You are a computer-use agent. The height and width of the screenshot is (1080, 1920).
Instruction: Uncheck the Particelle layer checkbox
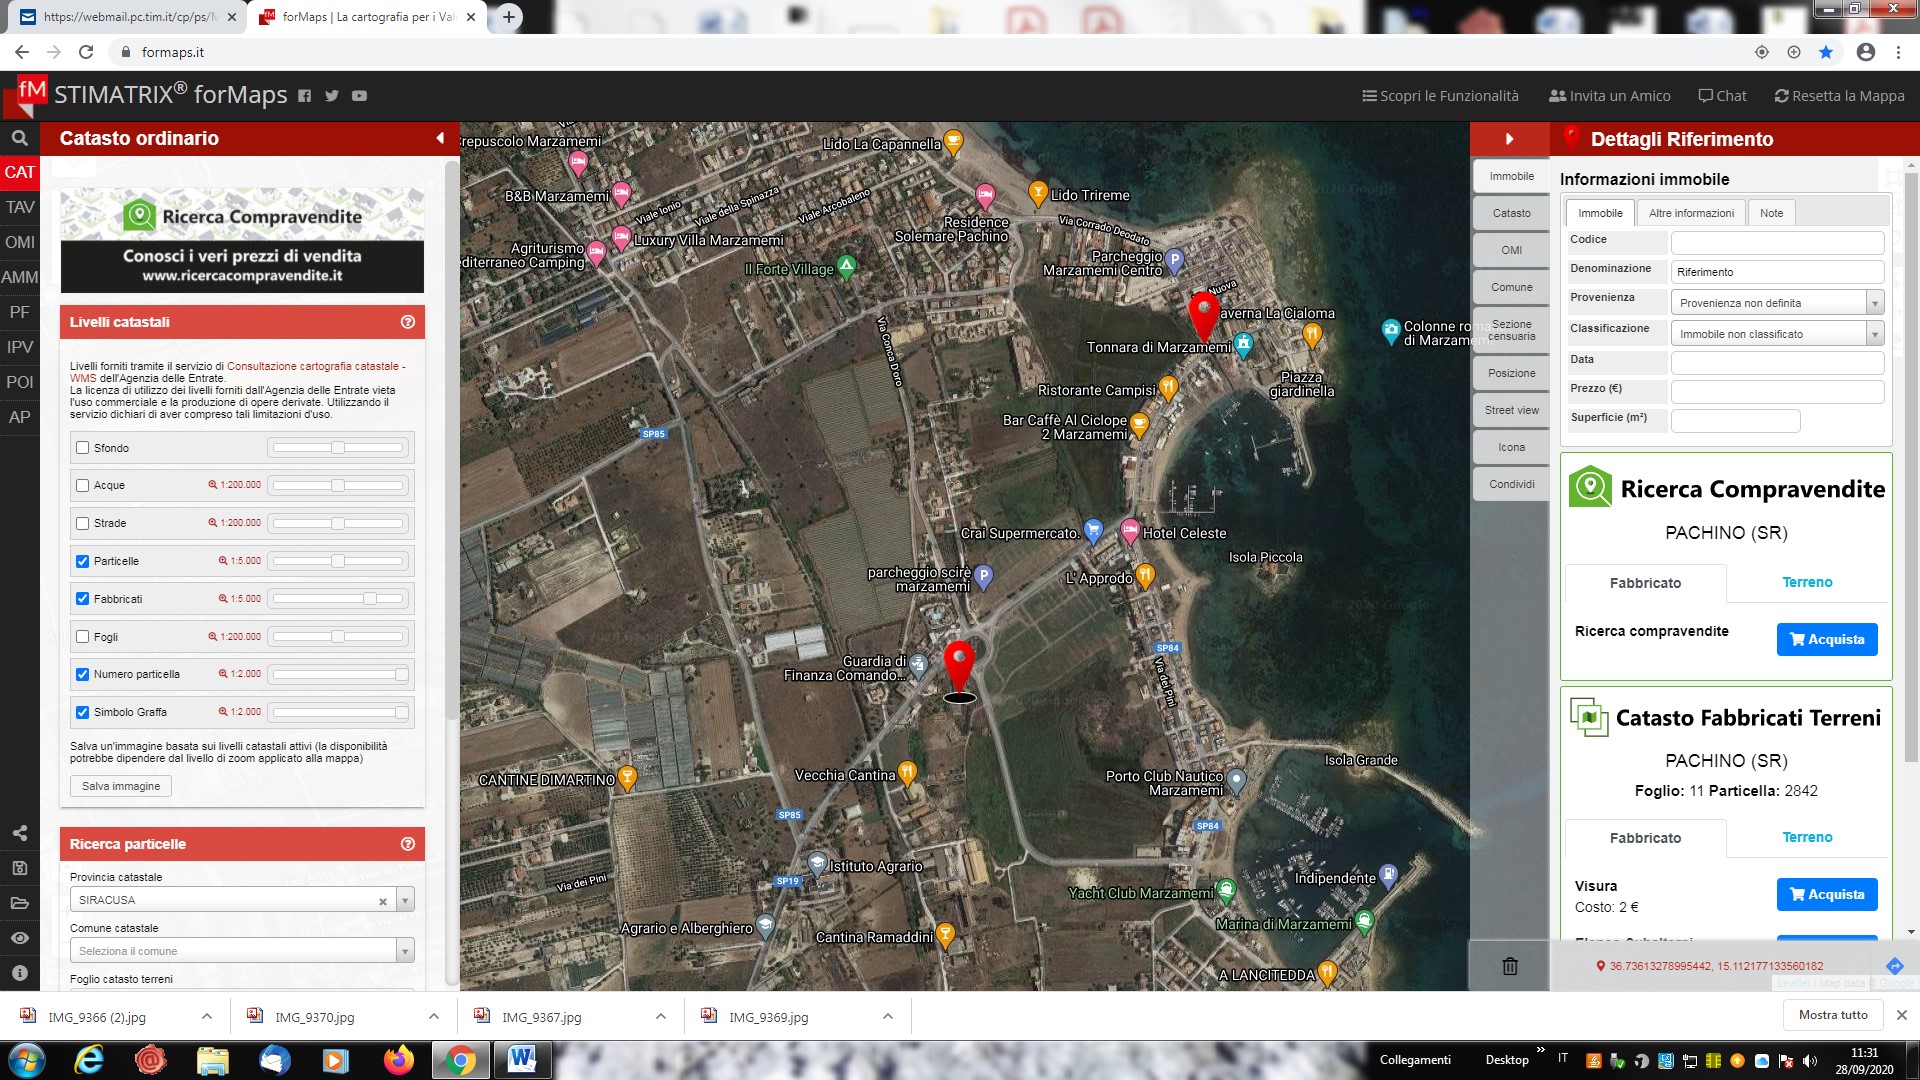click(83, 561)
